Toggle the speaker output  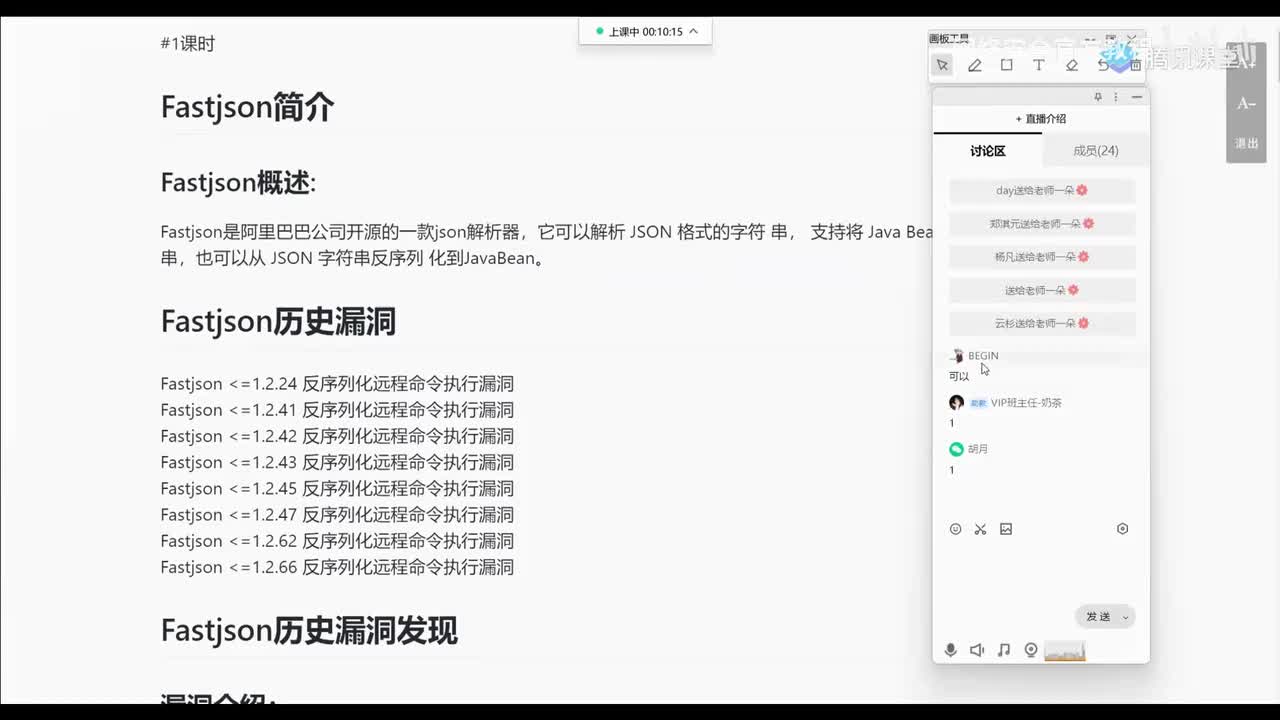pyautogui.click(x=977, y=650)
